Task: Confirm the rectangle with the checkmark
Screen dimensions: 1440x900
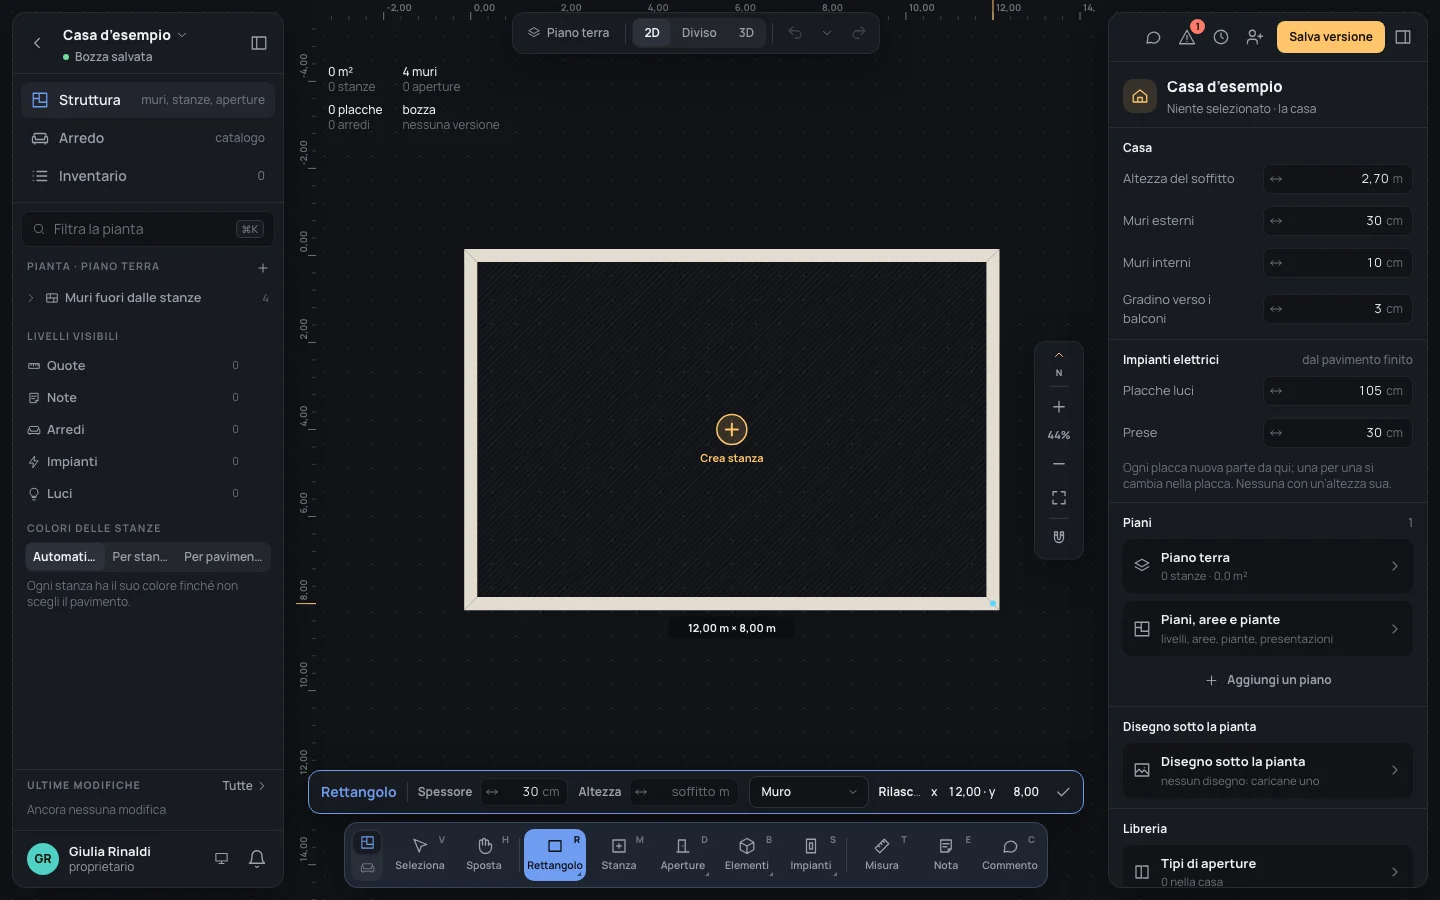Action: click(x=1063, y=792)
